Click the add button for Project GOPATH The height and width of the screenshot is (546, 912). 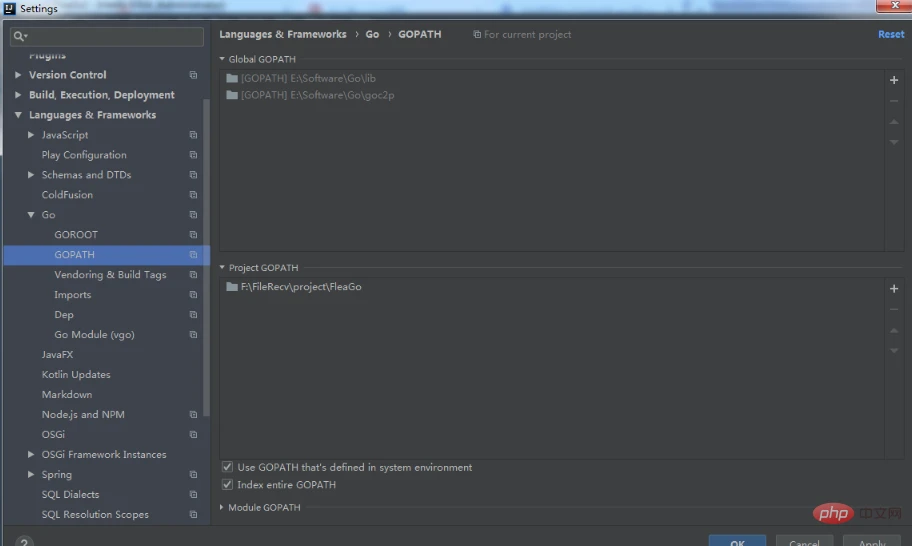(894, 288)
